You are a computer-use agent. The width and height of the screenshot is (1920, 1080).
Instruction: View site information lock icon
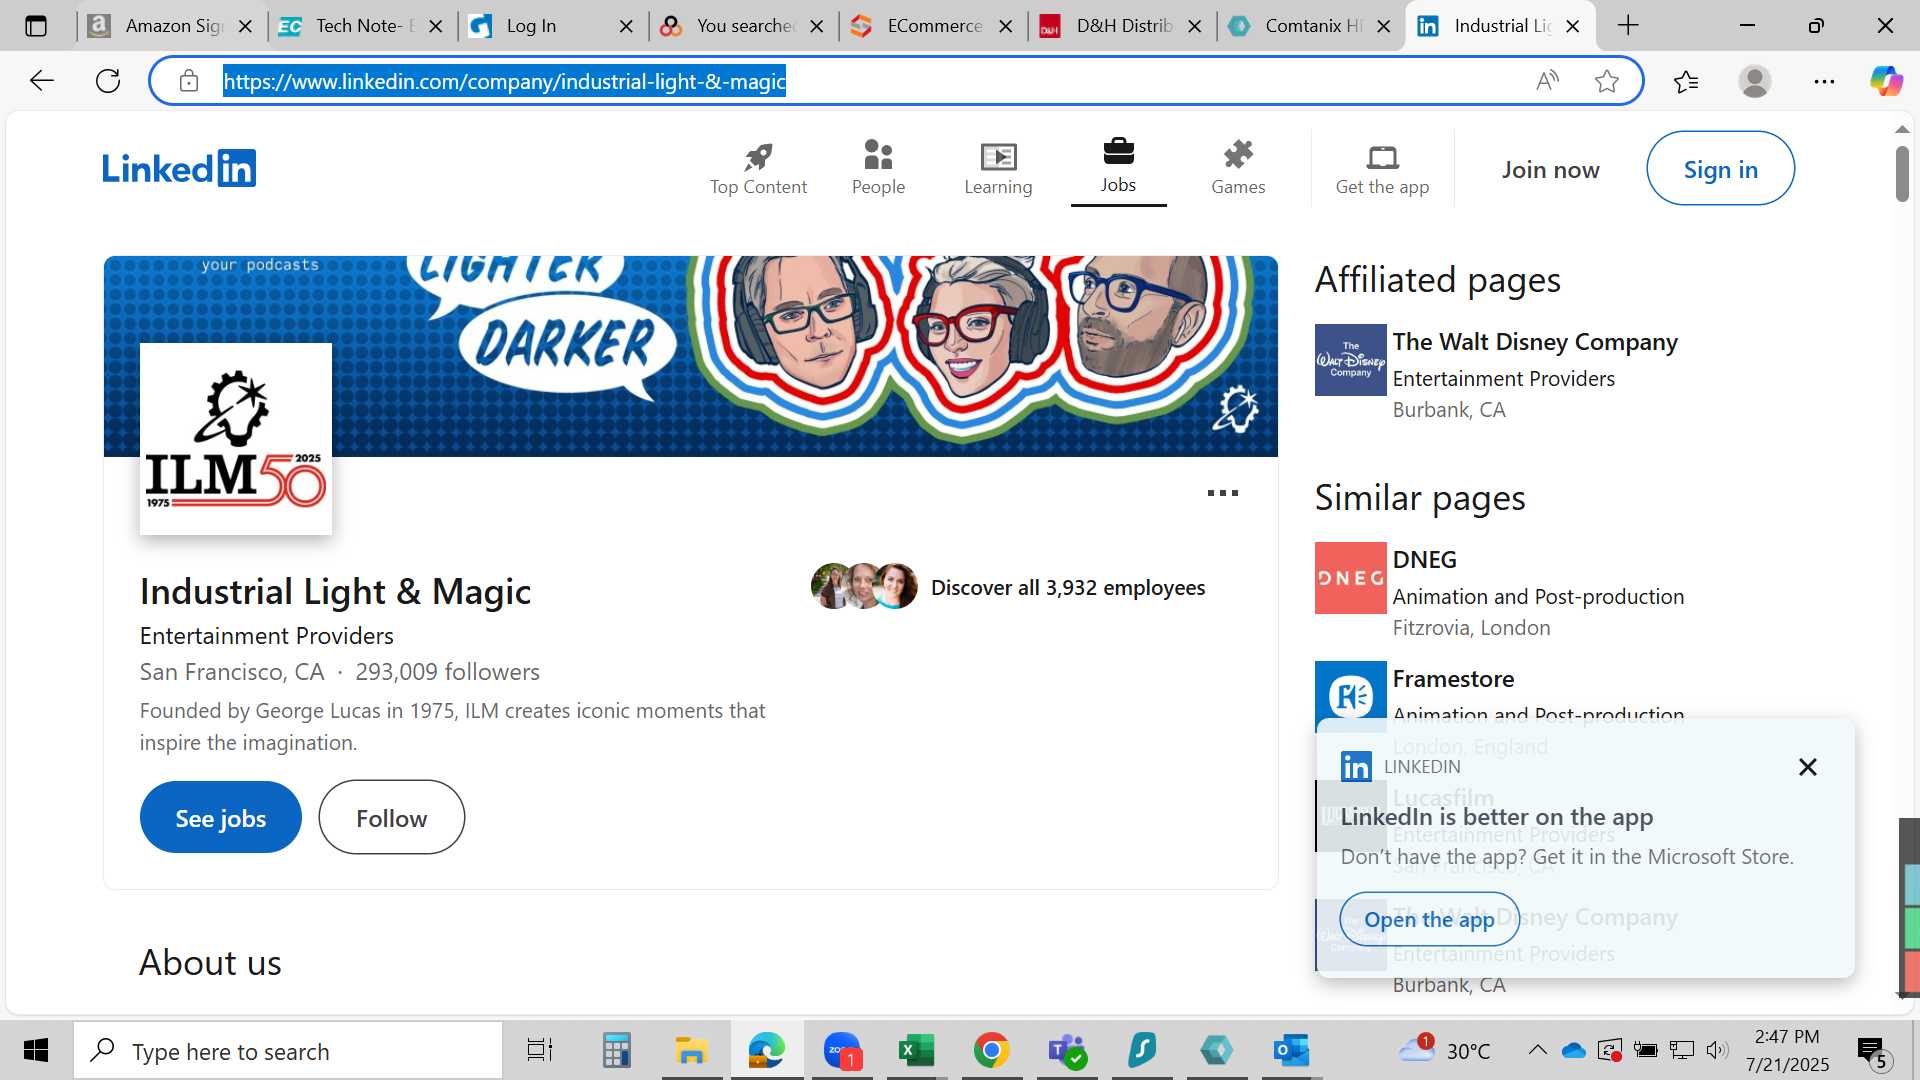(x=189, y=81)
